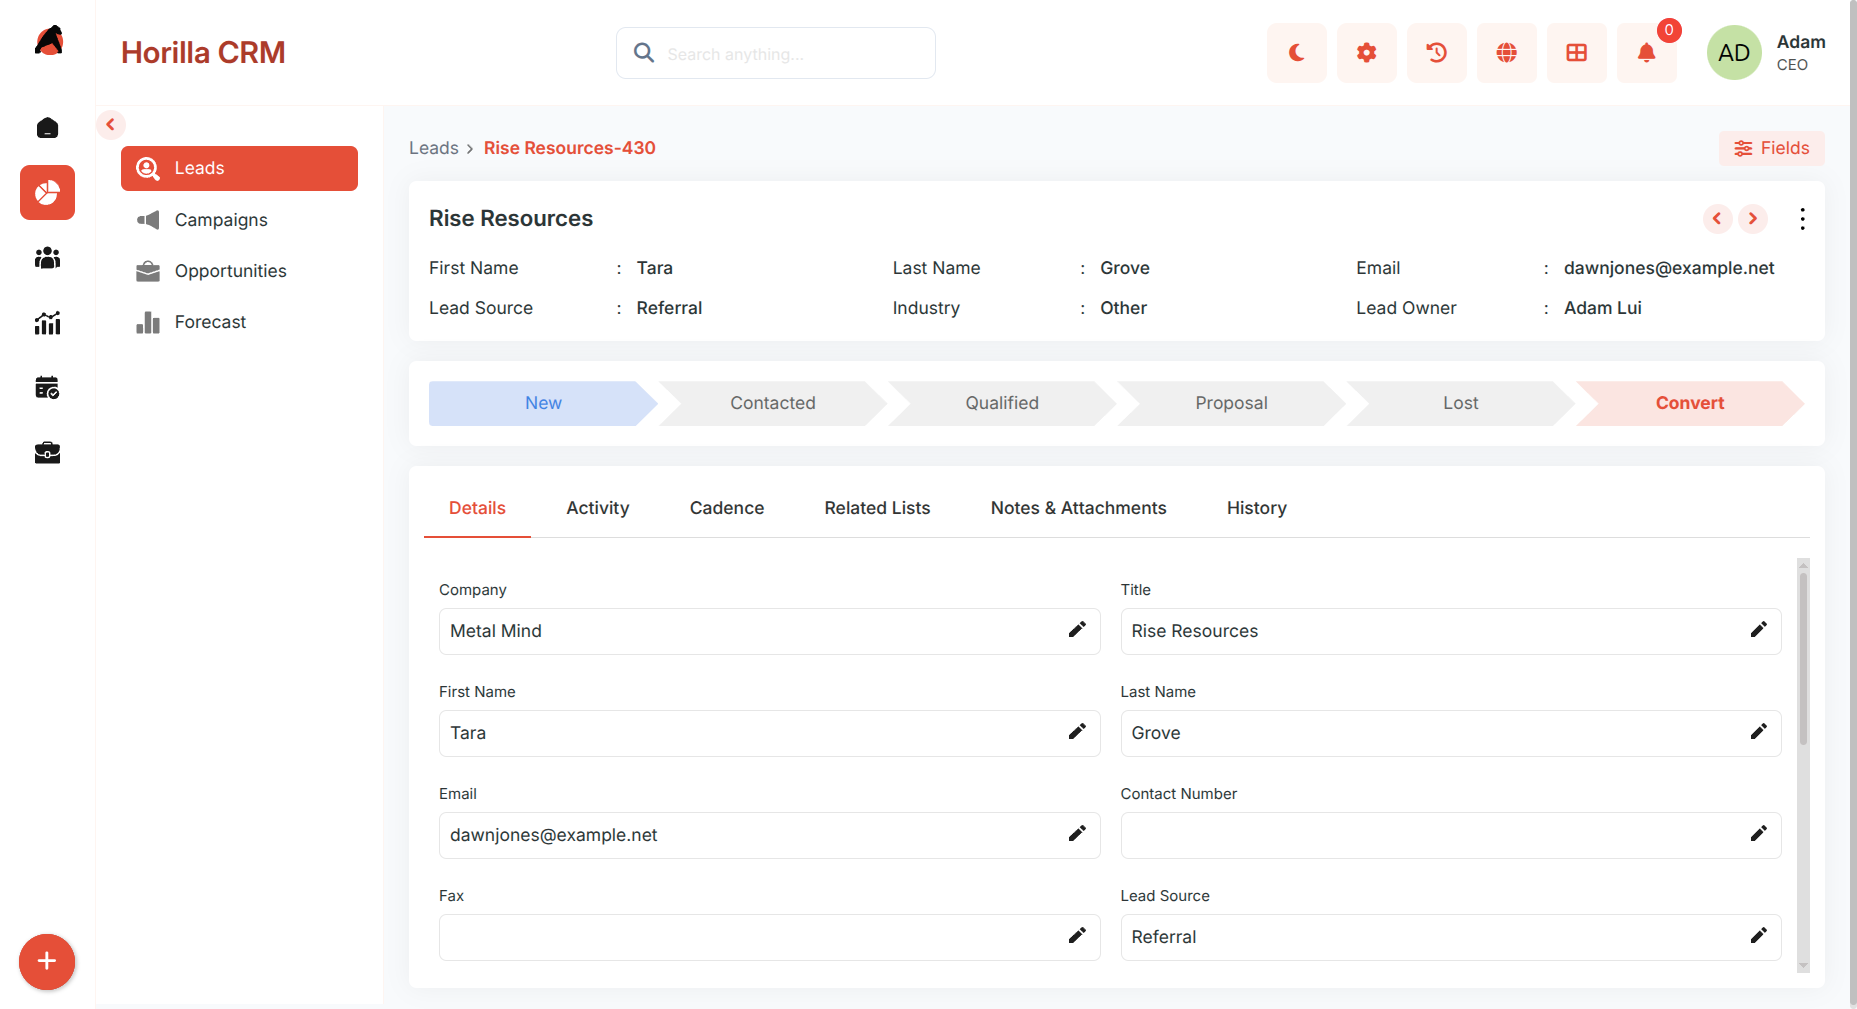Go to next lead arrow

click(x=1752, y=219)
